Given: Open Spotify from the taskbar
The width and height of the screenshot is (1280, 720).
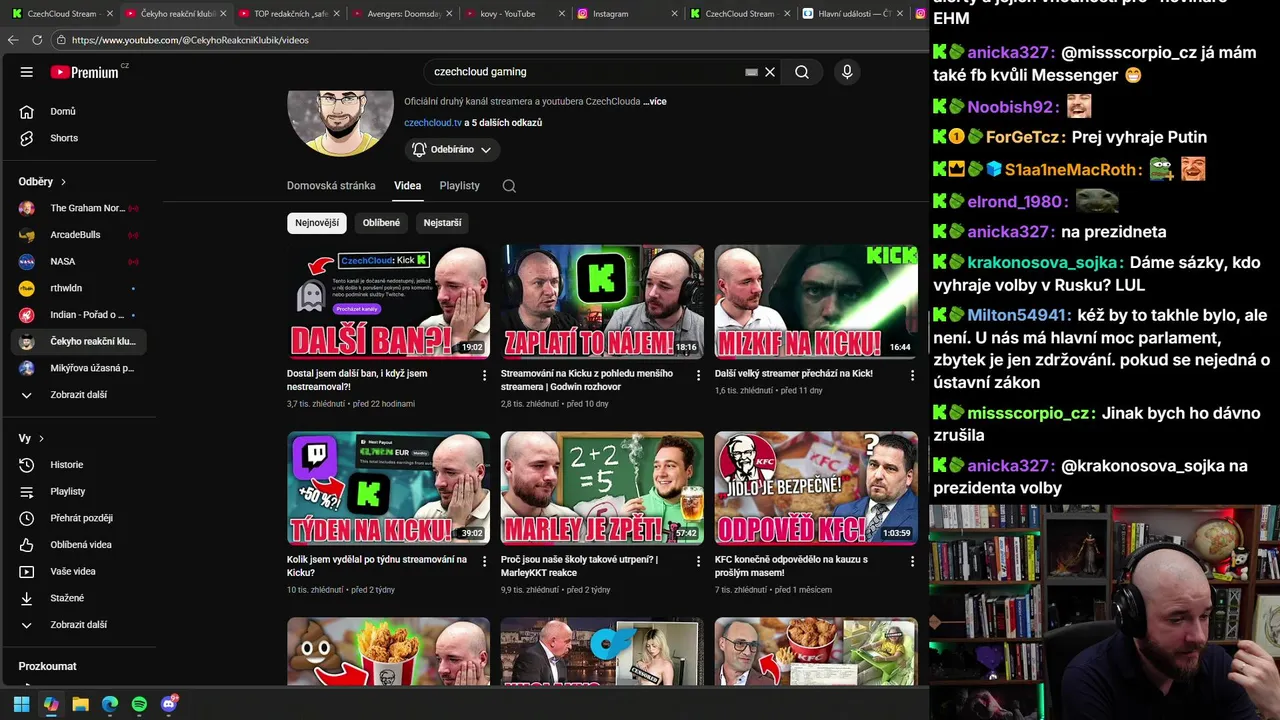Looking at the screenshot, I should (139, 704).
